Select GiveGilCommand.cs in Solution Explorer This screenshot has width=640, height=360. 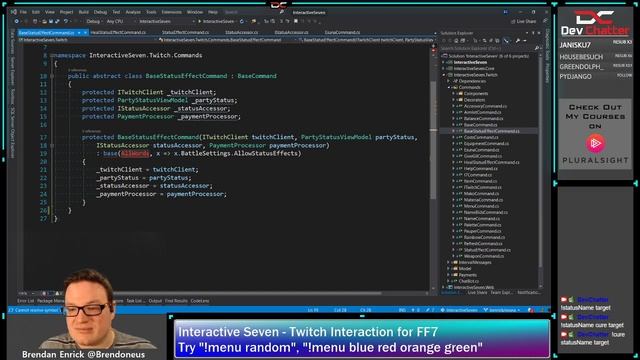click(482, 156)
